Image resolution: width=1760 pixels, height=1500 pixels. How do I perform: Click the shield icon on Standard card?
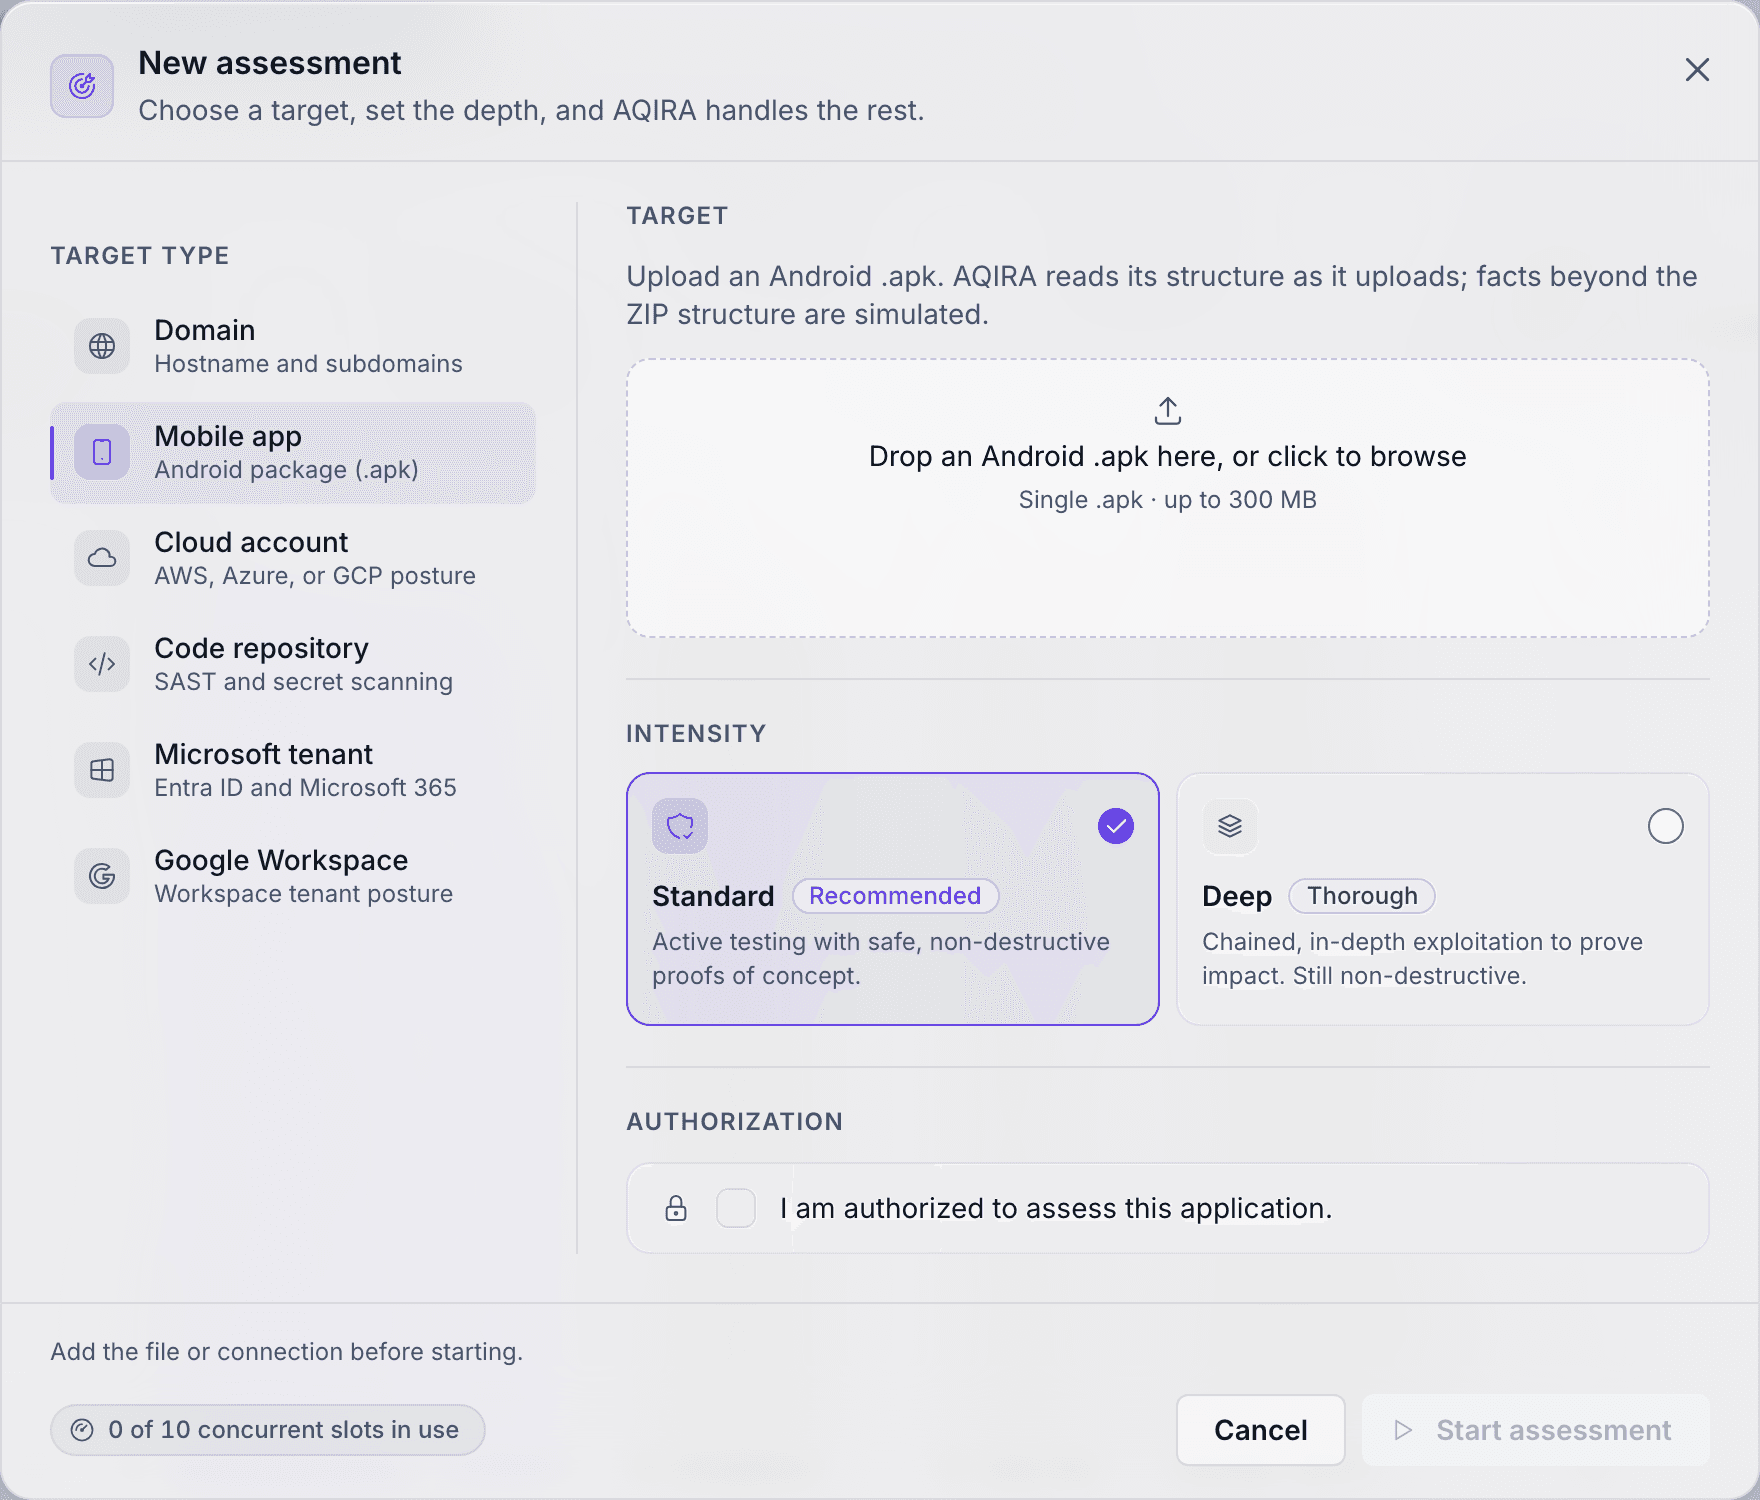point(680,826)
